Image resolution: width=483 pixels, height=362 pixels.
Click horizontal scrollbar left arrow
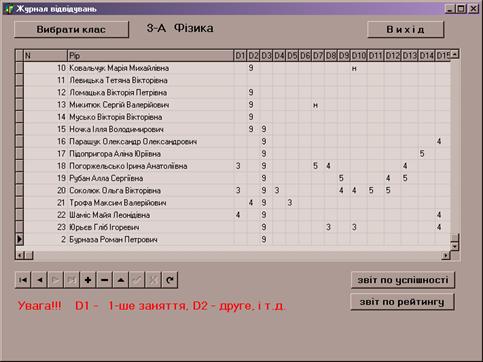(20, 255)
